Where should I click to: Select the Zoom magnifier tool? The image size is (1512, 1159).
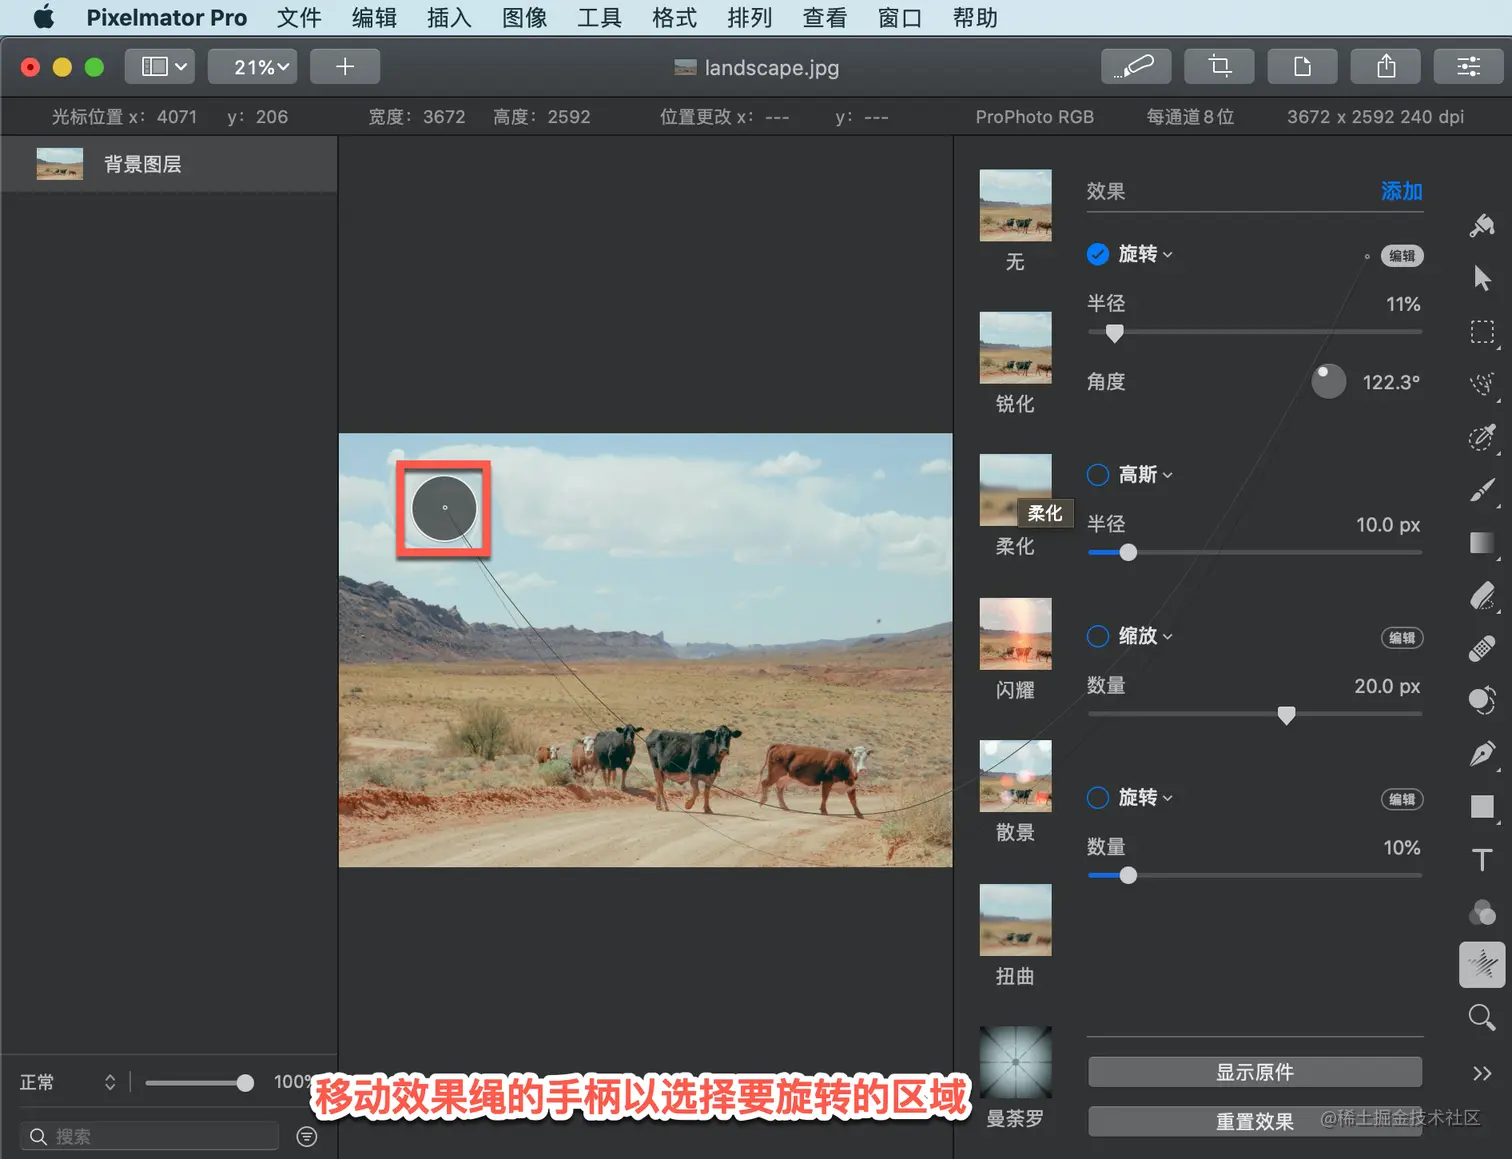[1482, 1018]
